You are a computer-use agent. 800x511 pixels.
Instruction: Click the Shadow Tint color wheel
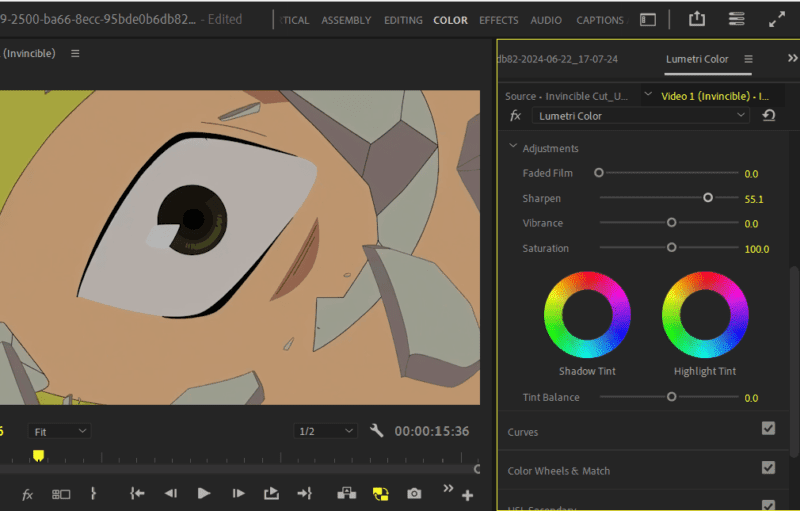(x=587, y=315)
